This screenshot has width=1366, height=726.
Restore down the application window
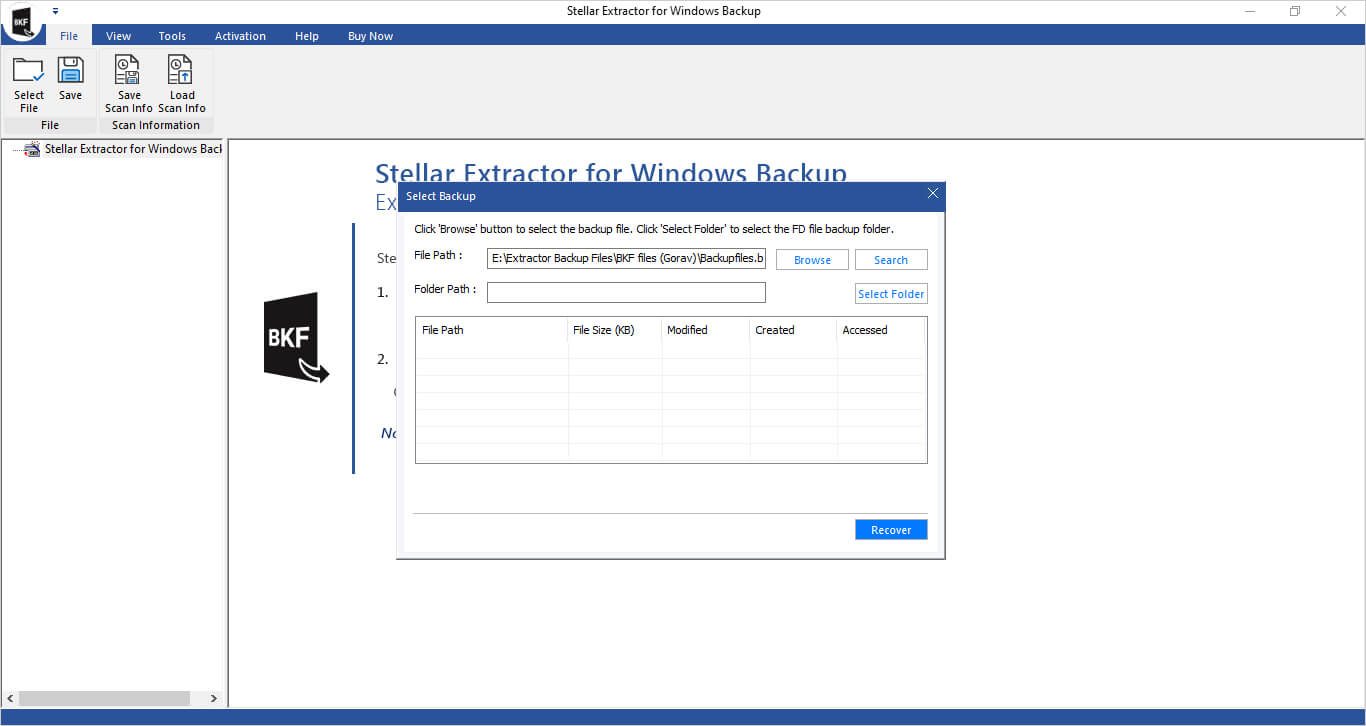coord(1295,11)
